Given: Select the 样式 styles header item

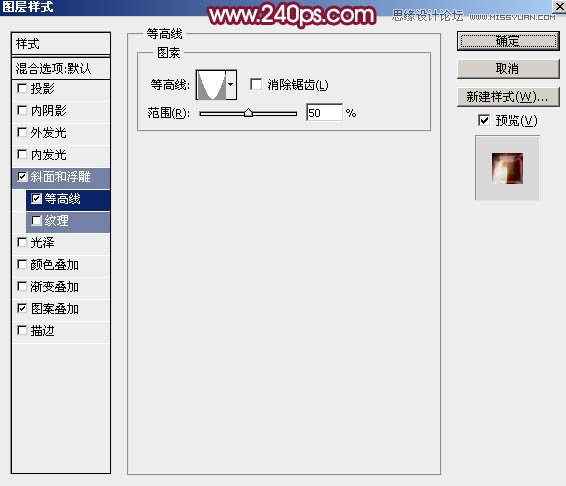Looking at the screenshot, I should coord(61,44).
